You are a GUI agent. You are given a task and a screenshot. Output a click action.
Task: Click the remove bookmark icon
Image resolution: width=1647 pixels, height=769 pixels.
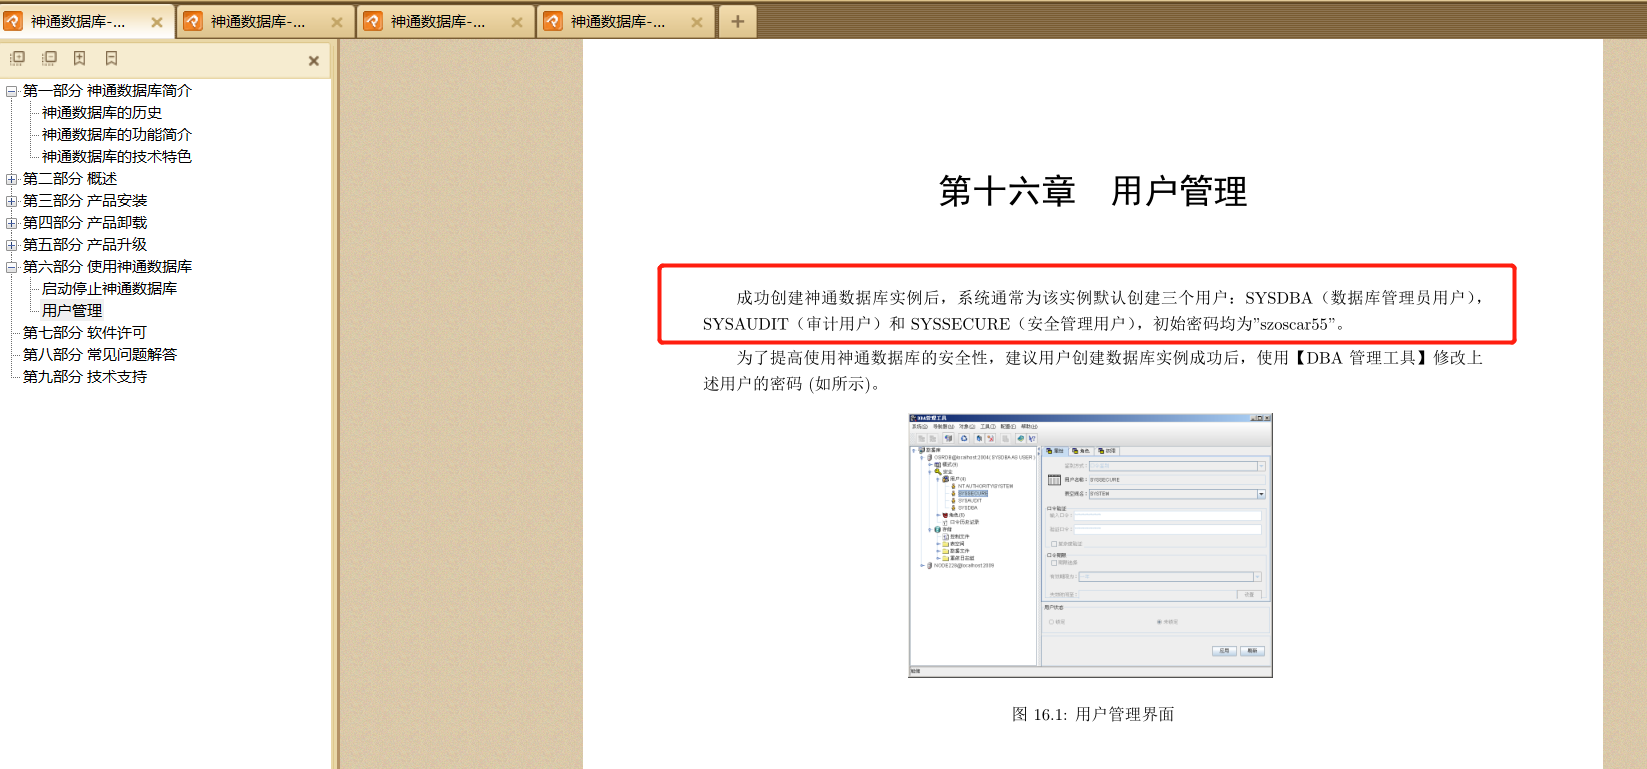111,59
